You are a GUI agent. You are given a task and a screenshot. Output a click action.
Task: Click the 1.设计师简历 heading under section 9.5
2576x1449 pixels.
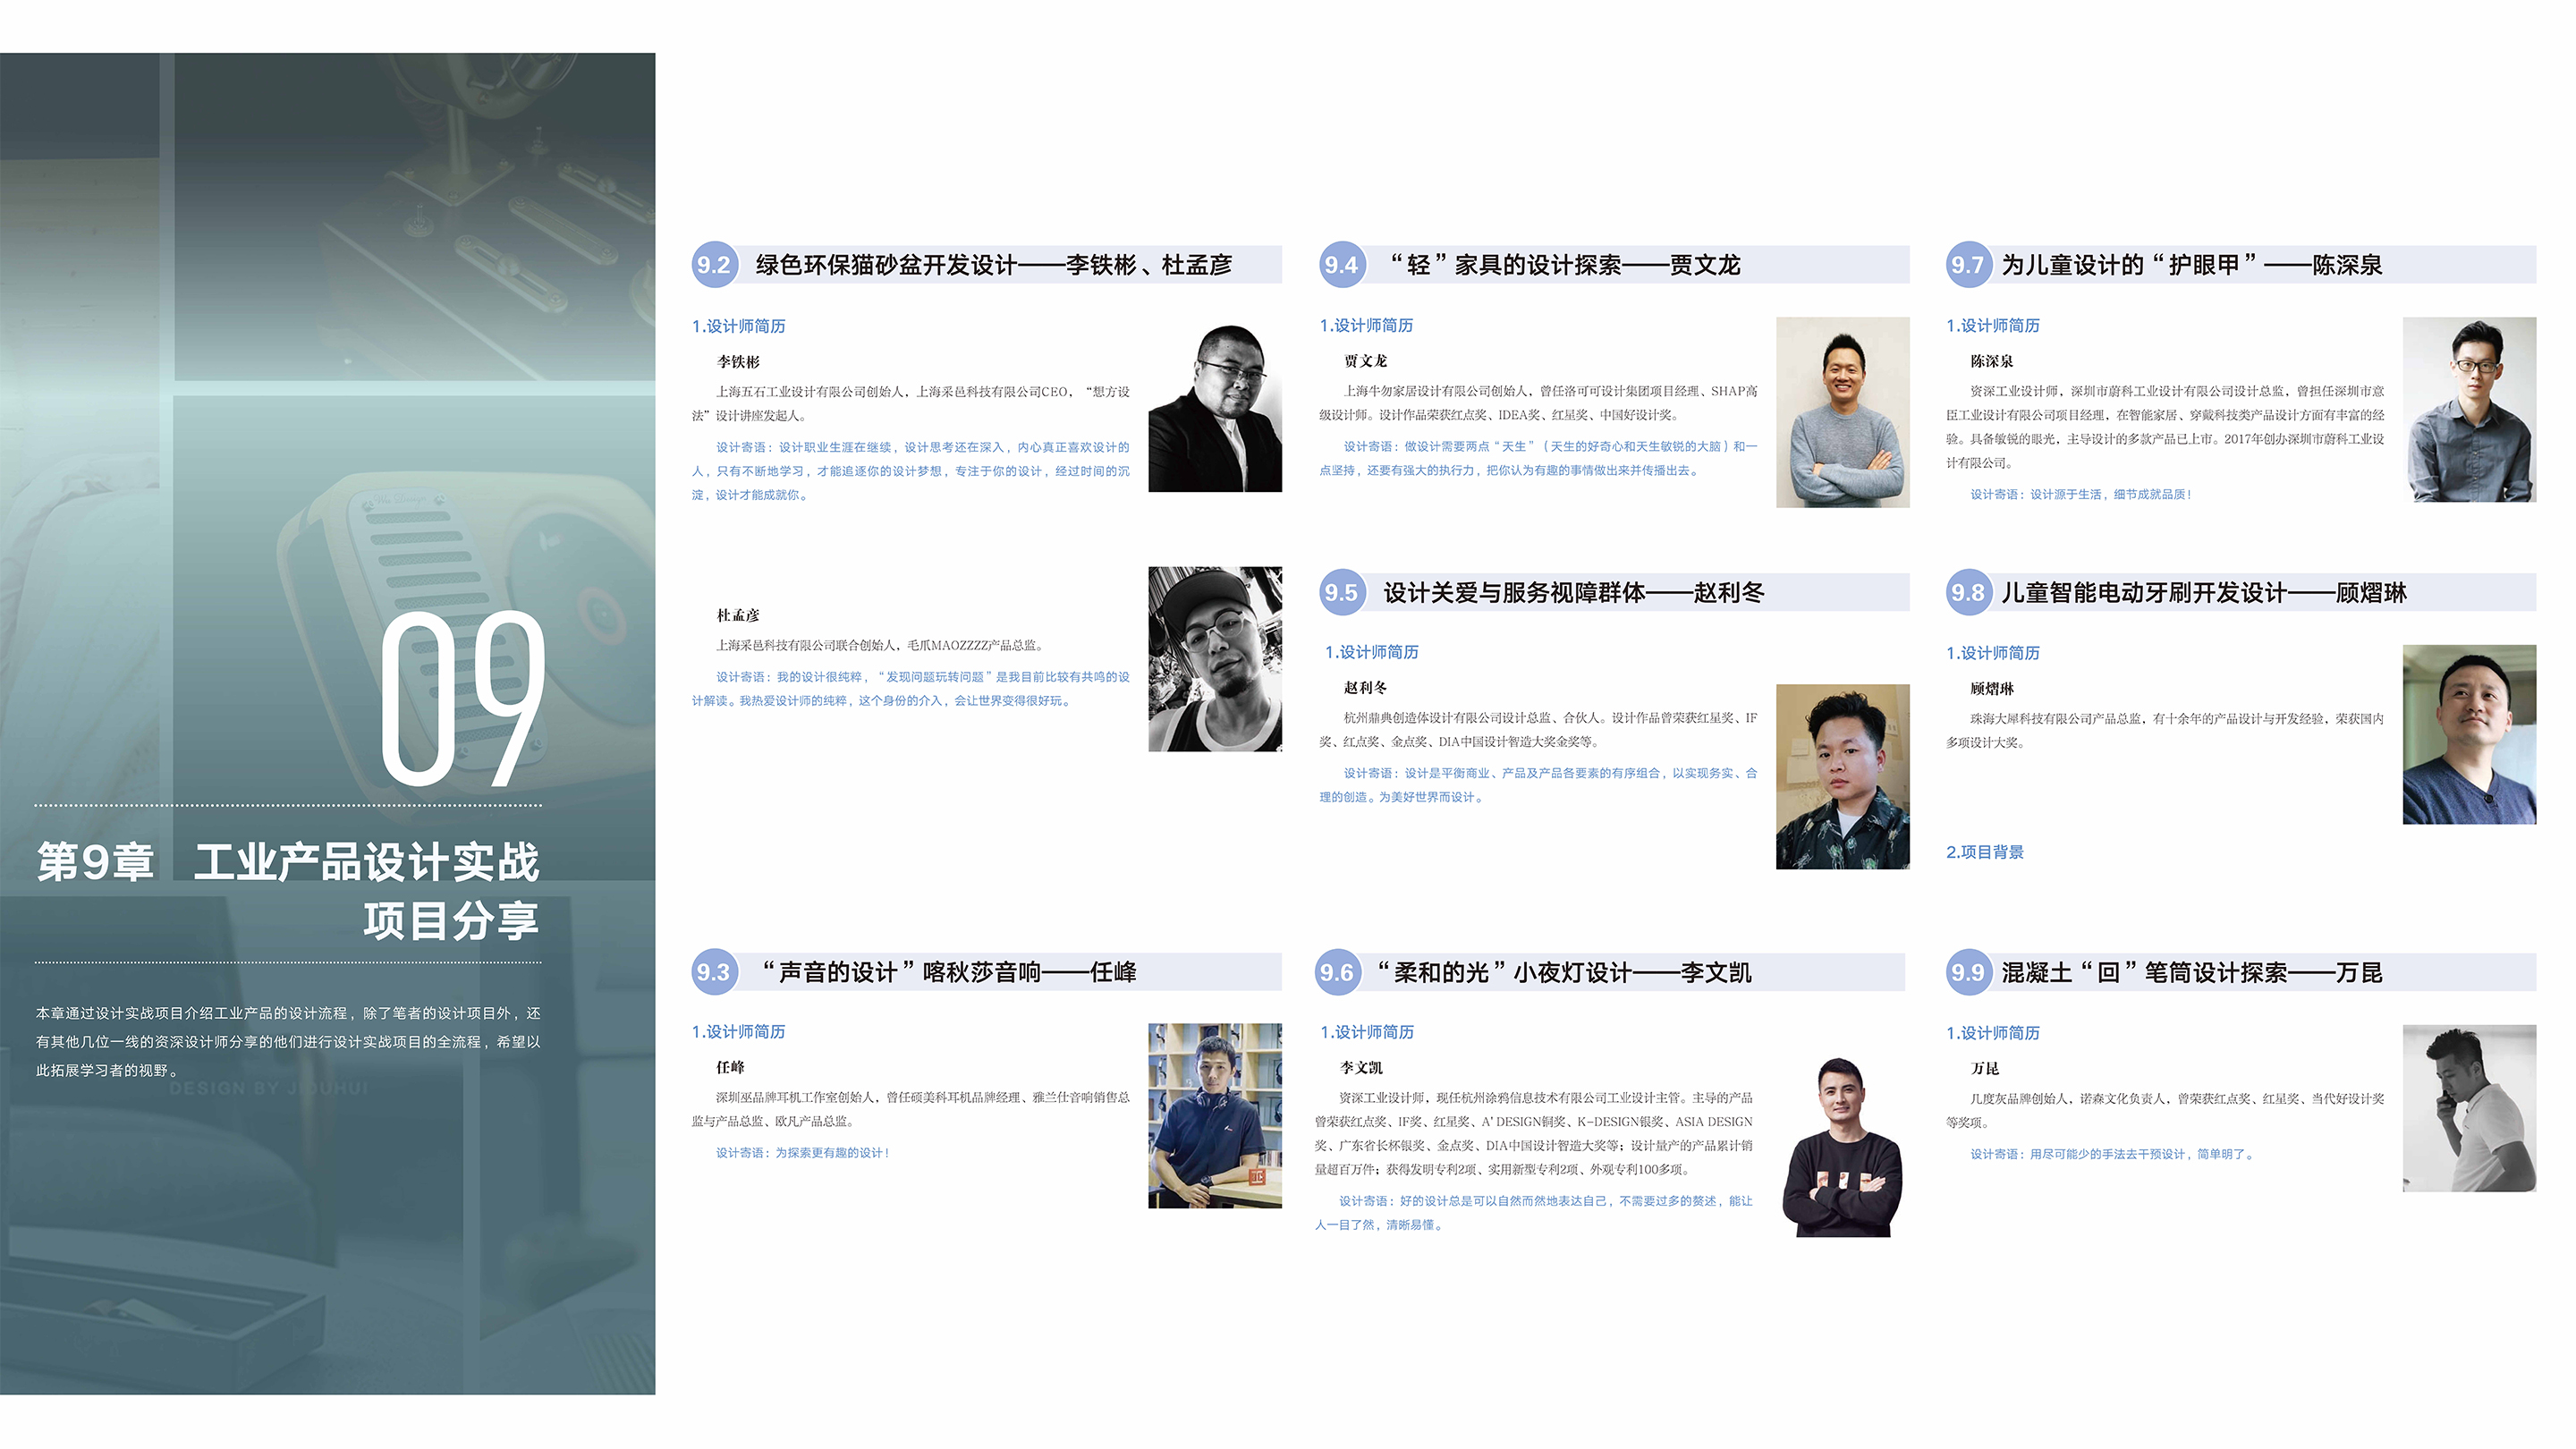click(1372, 652)
